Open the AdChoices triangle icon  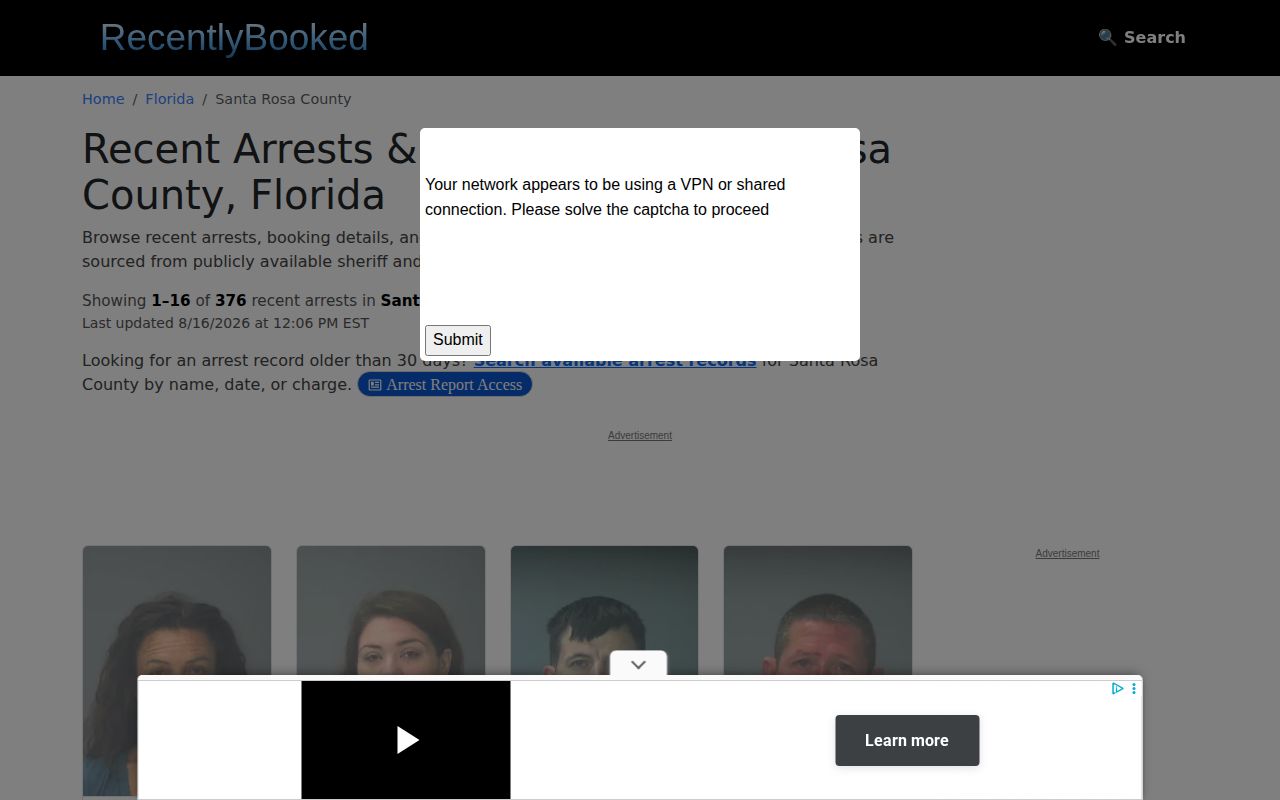coord(1117,688)
